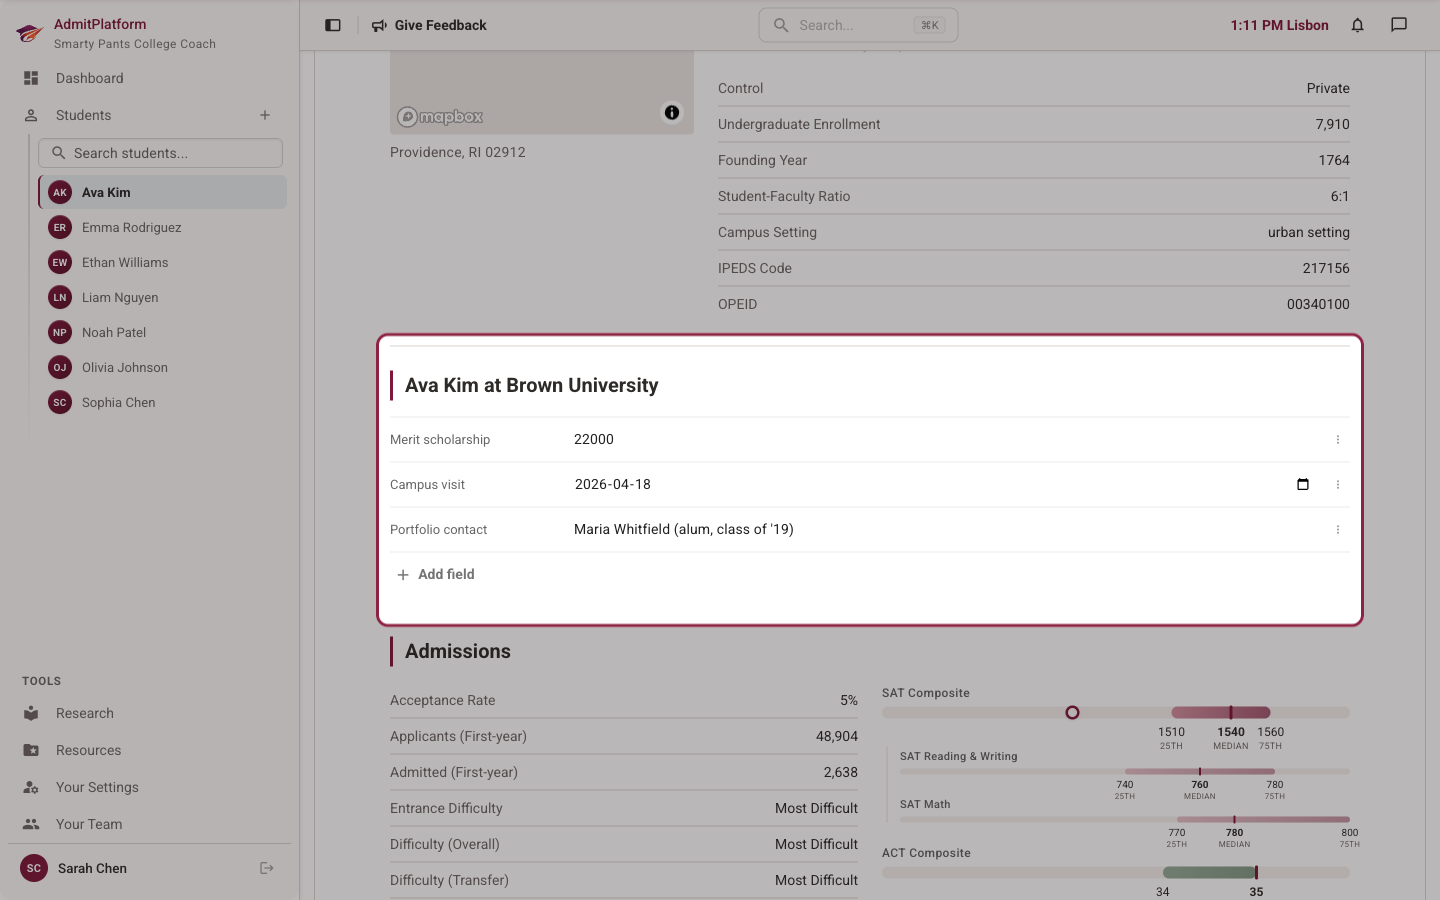The width and height of the screenshot is (1440, 900).
Task: Edit the Portfolio contact value
Action: coord(946,529)
